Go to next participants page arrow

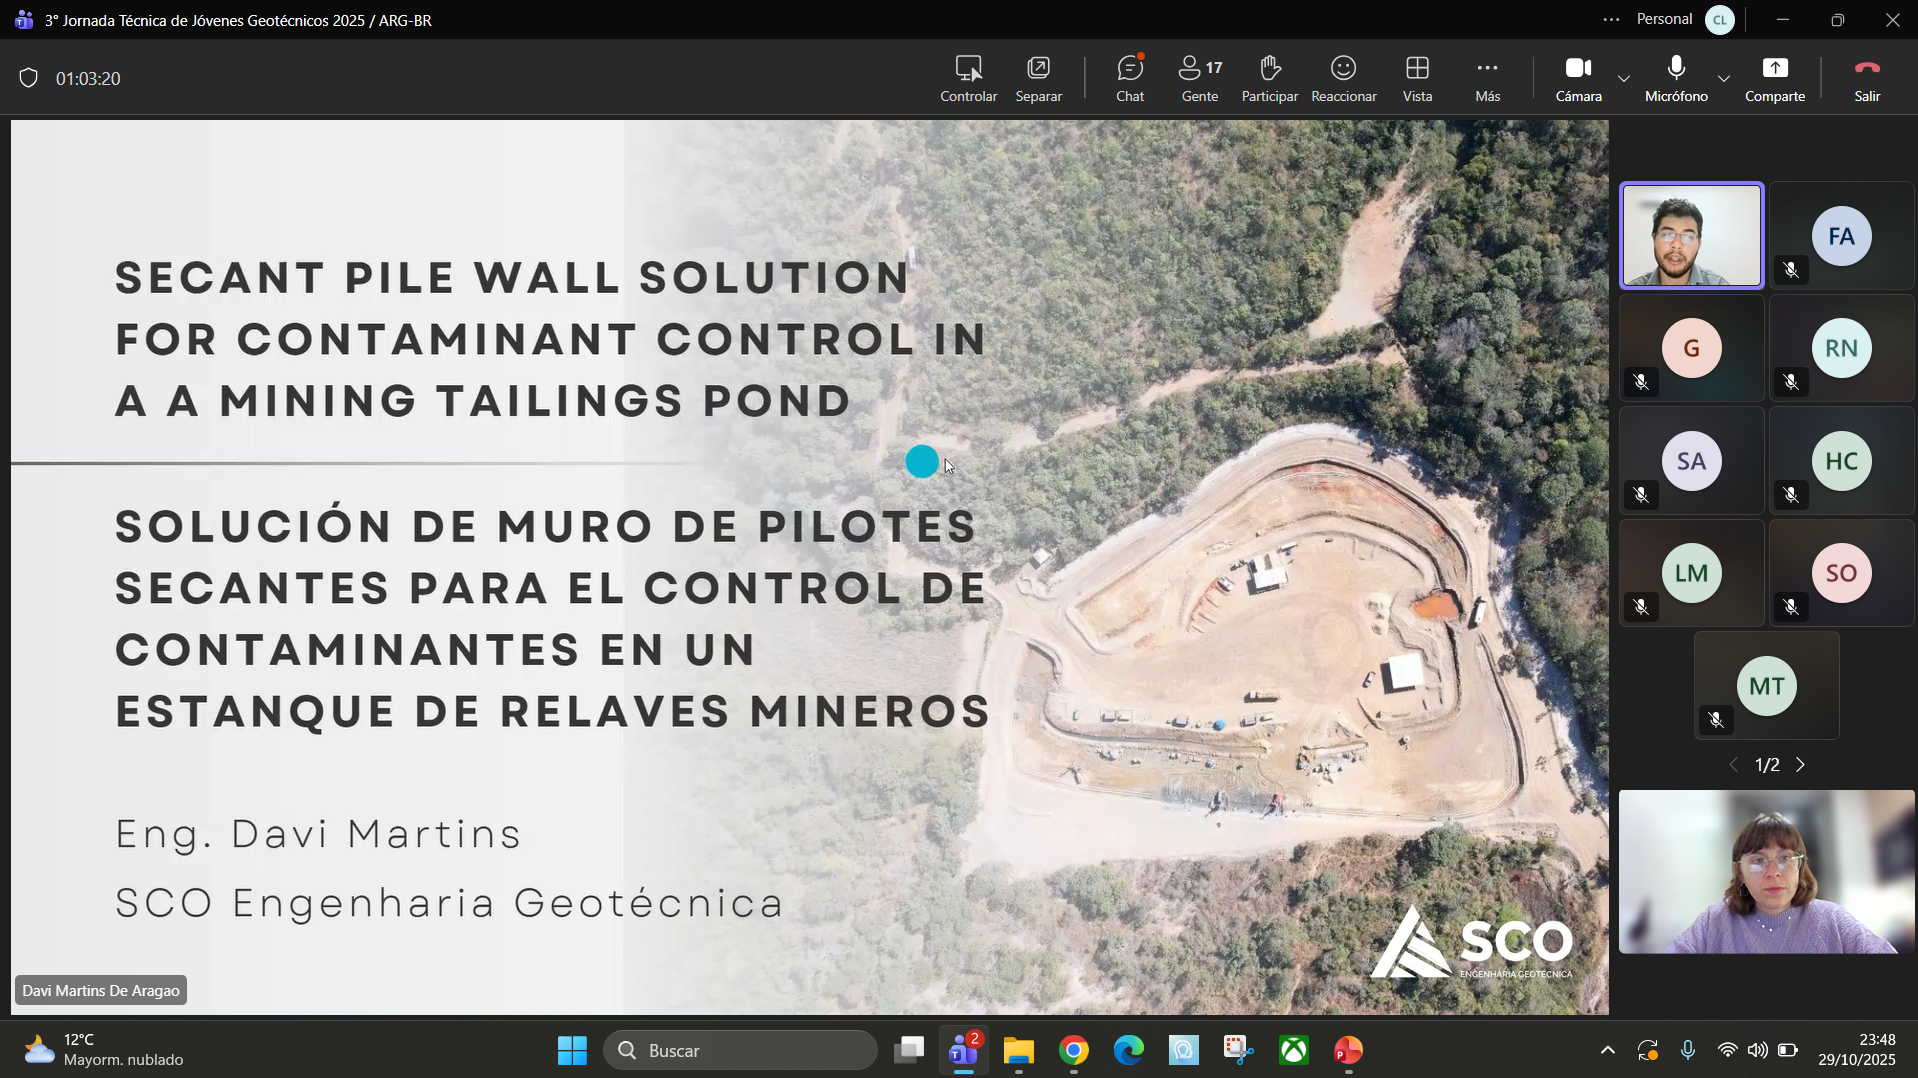1801,765
